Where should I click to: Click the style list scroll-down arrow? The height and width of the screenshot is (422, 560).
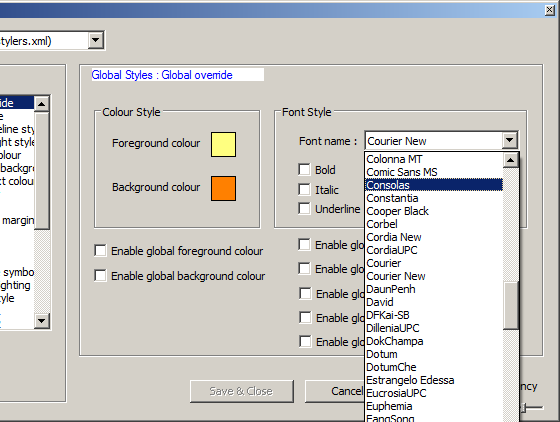pos(42,321)
